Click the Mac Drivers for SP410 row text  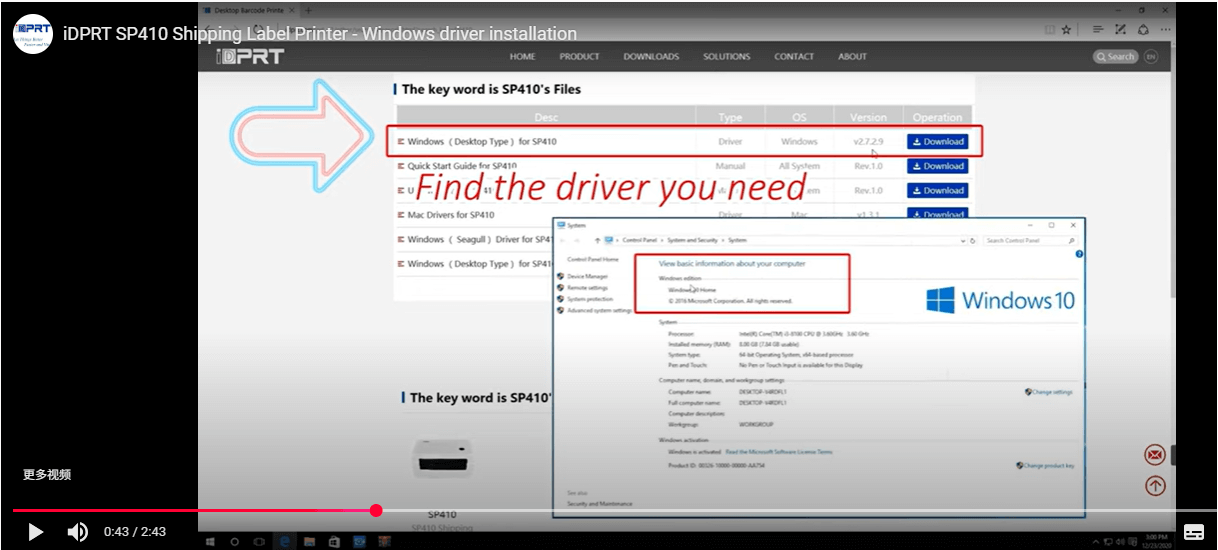pos(451,215)
